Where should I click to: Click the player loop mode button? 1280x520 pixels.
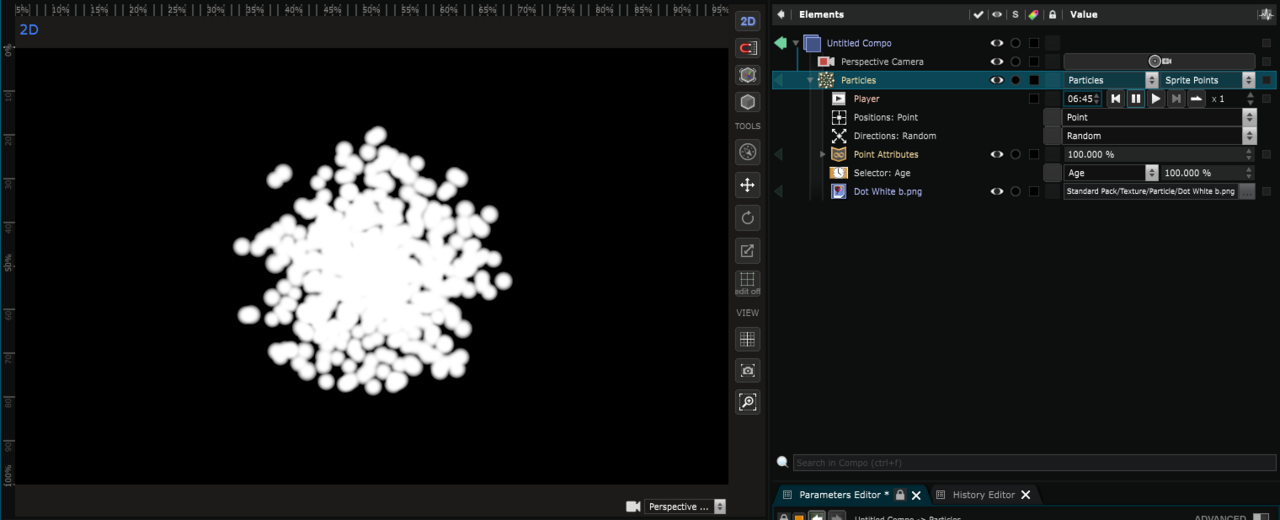coord(1196,99)
